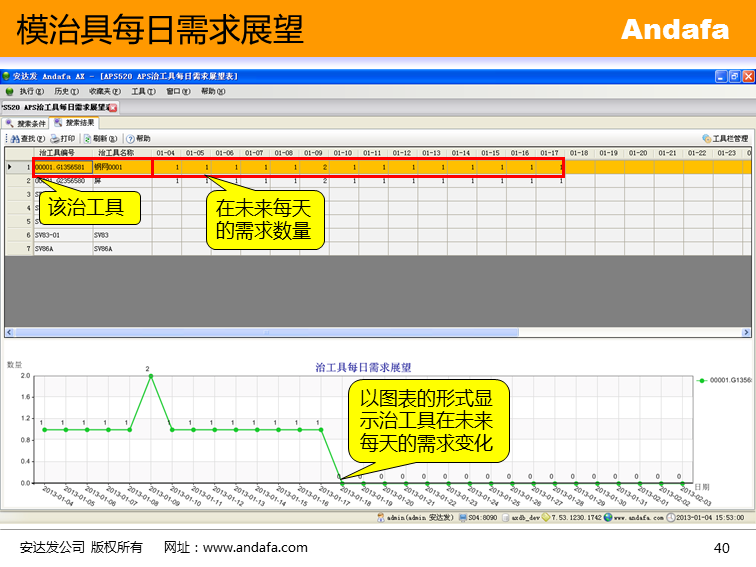Close the APS520 document tab with the red X

point(113,107)
